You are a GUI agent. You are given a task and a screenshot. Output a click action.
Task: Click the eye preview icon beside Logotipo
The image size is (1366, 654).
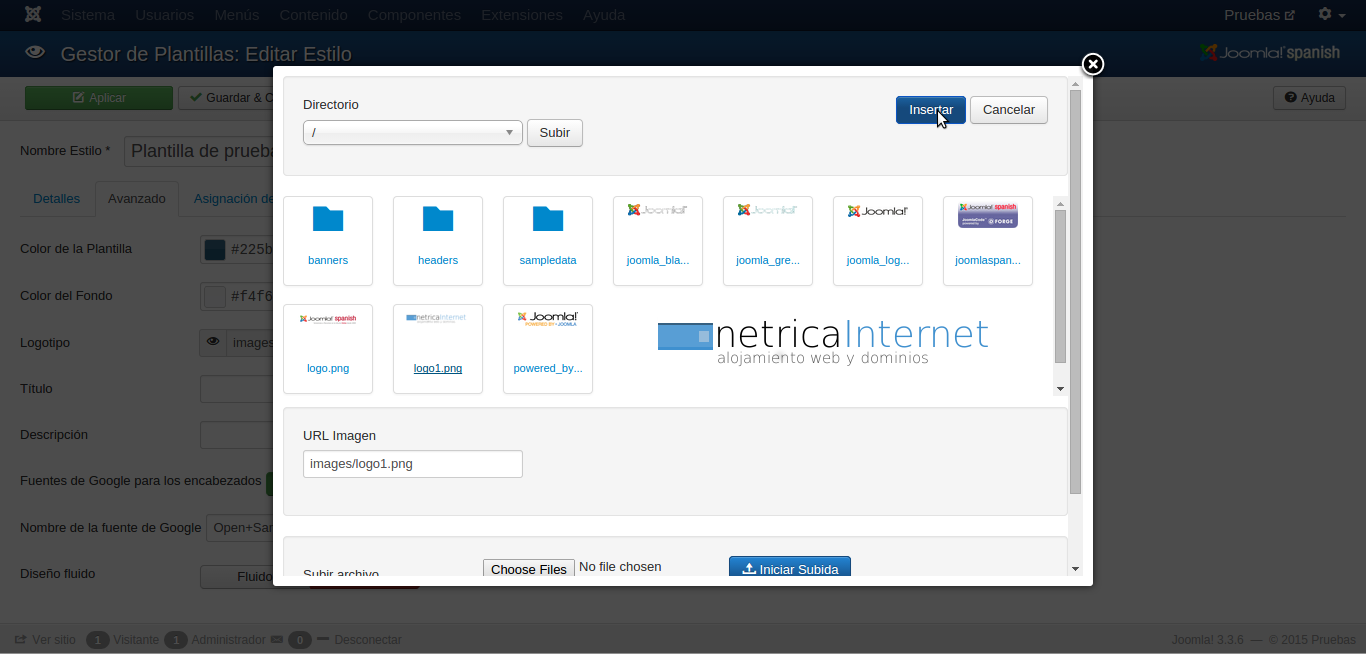coord(213,343)
